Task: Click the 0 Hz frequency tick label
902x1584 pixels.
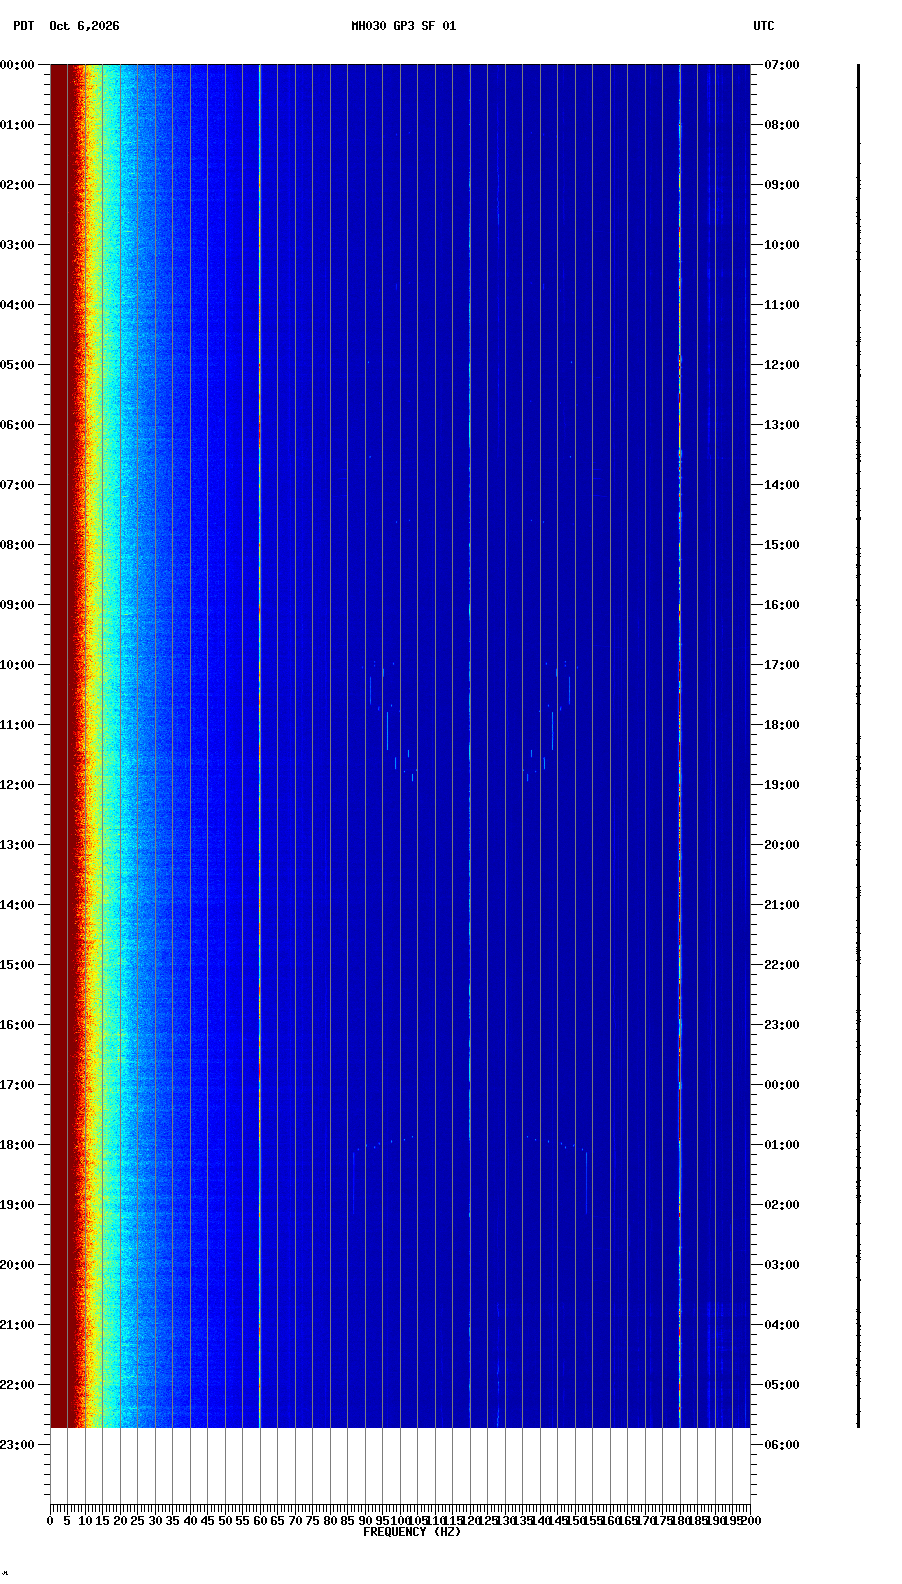Action: coord(50,1521)
